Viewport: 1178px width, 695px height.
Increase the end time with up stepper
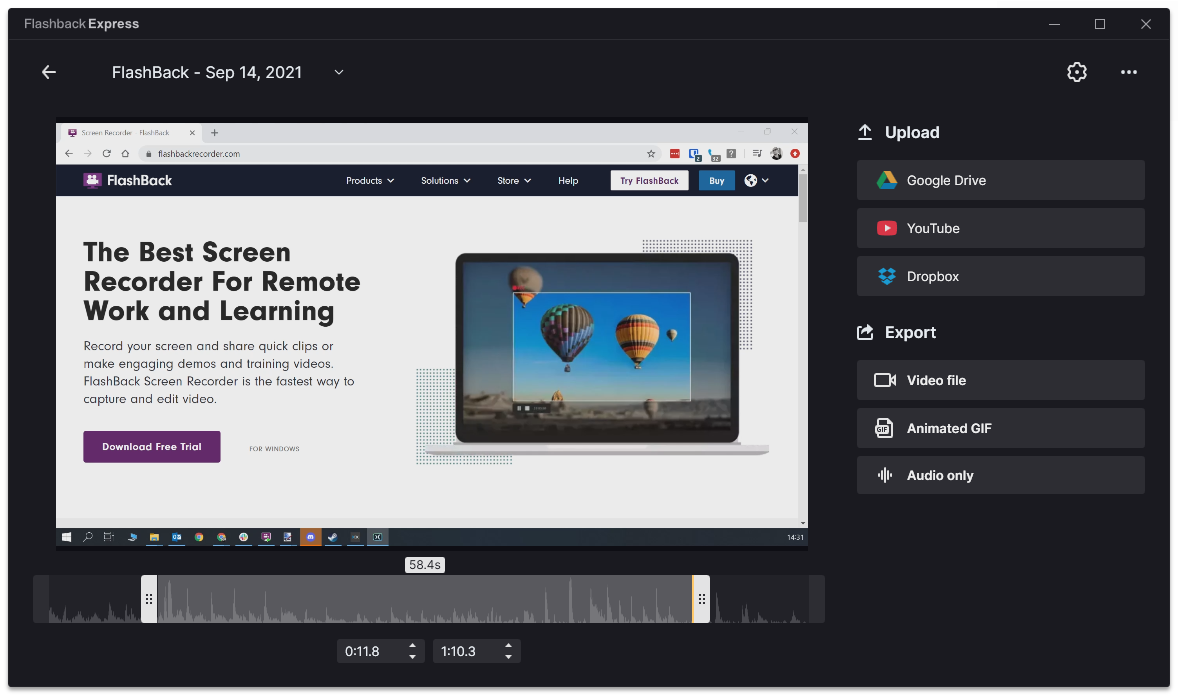(509, 645)
